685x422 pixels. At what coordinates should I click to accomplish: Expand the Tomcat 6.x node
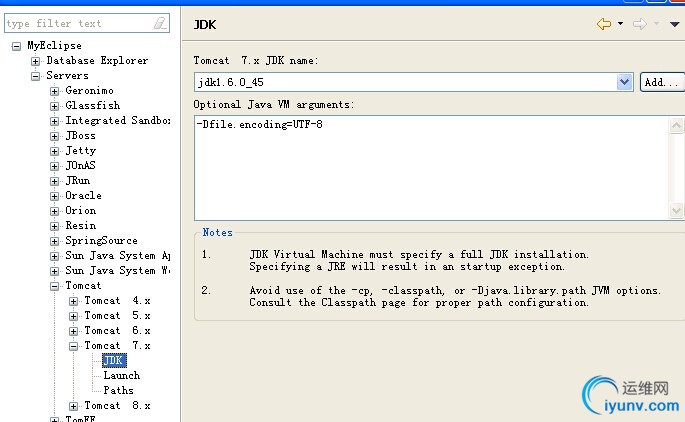click(x=73, y=331)
